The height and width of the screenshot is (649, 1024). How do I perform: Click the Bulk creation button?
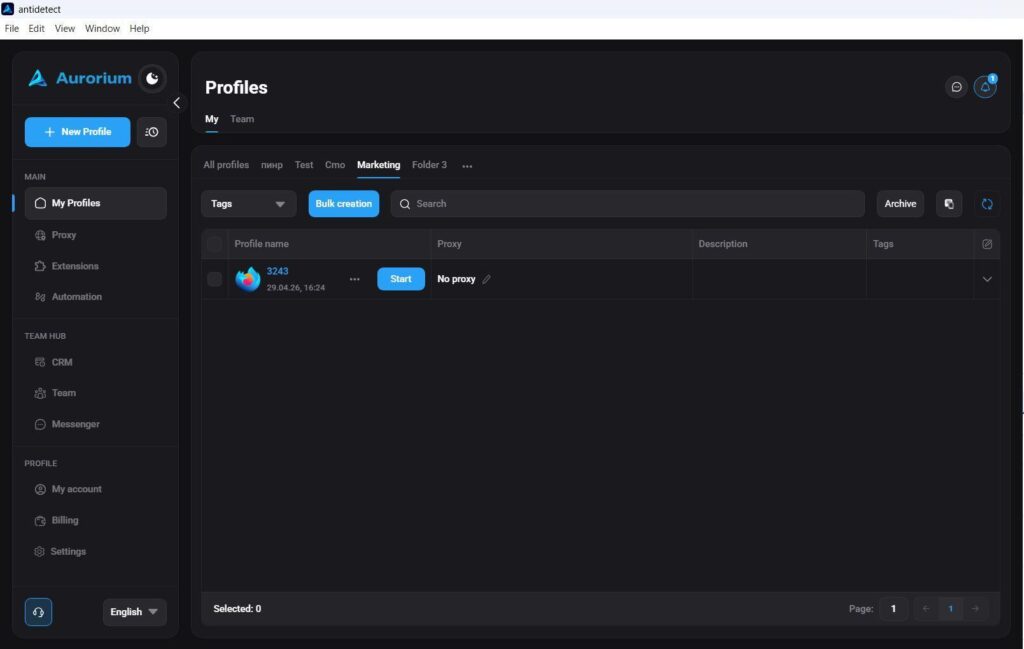pos(344,204)
